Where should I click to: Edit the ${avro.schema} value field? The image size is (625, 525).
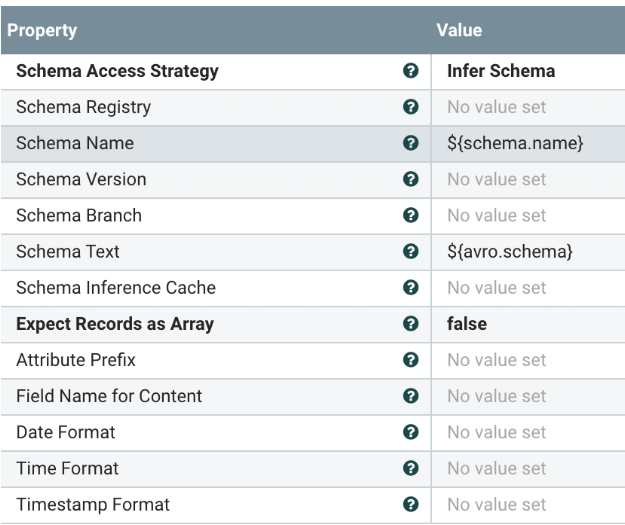point(510,252)
